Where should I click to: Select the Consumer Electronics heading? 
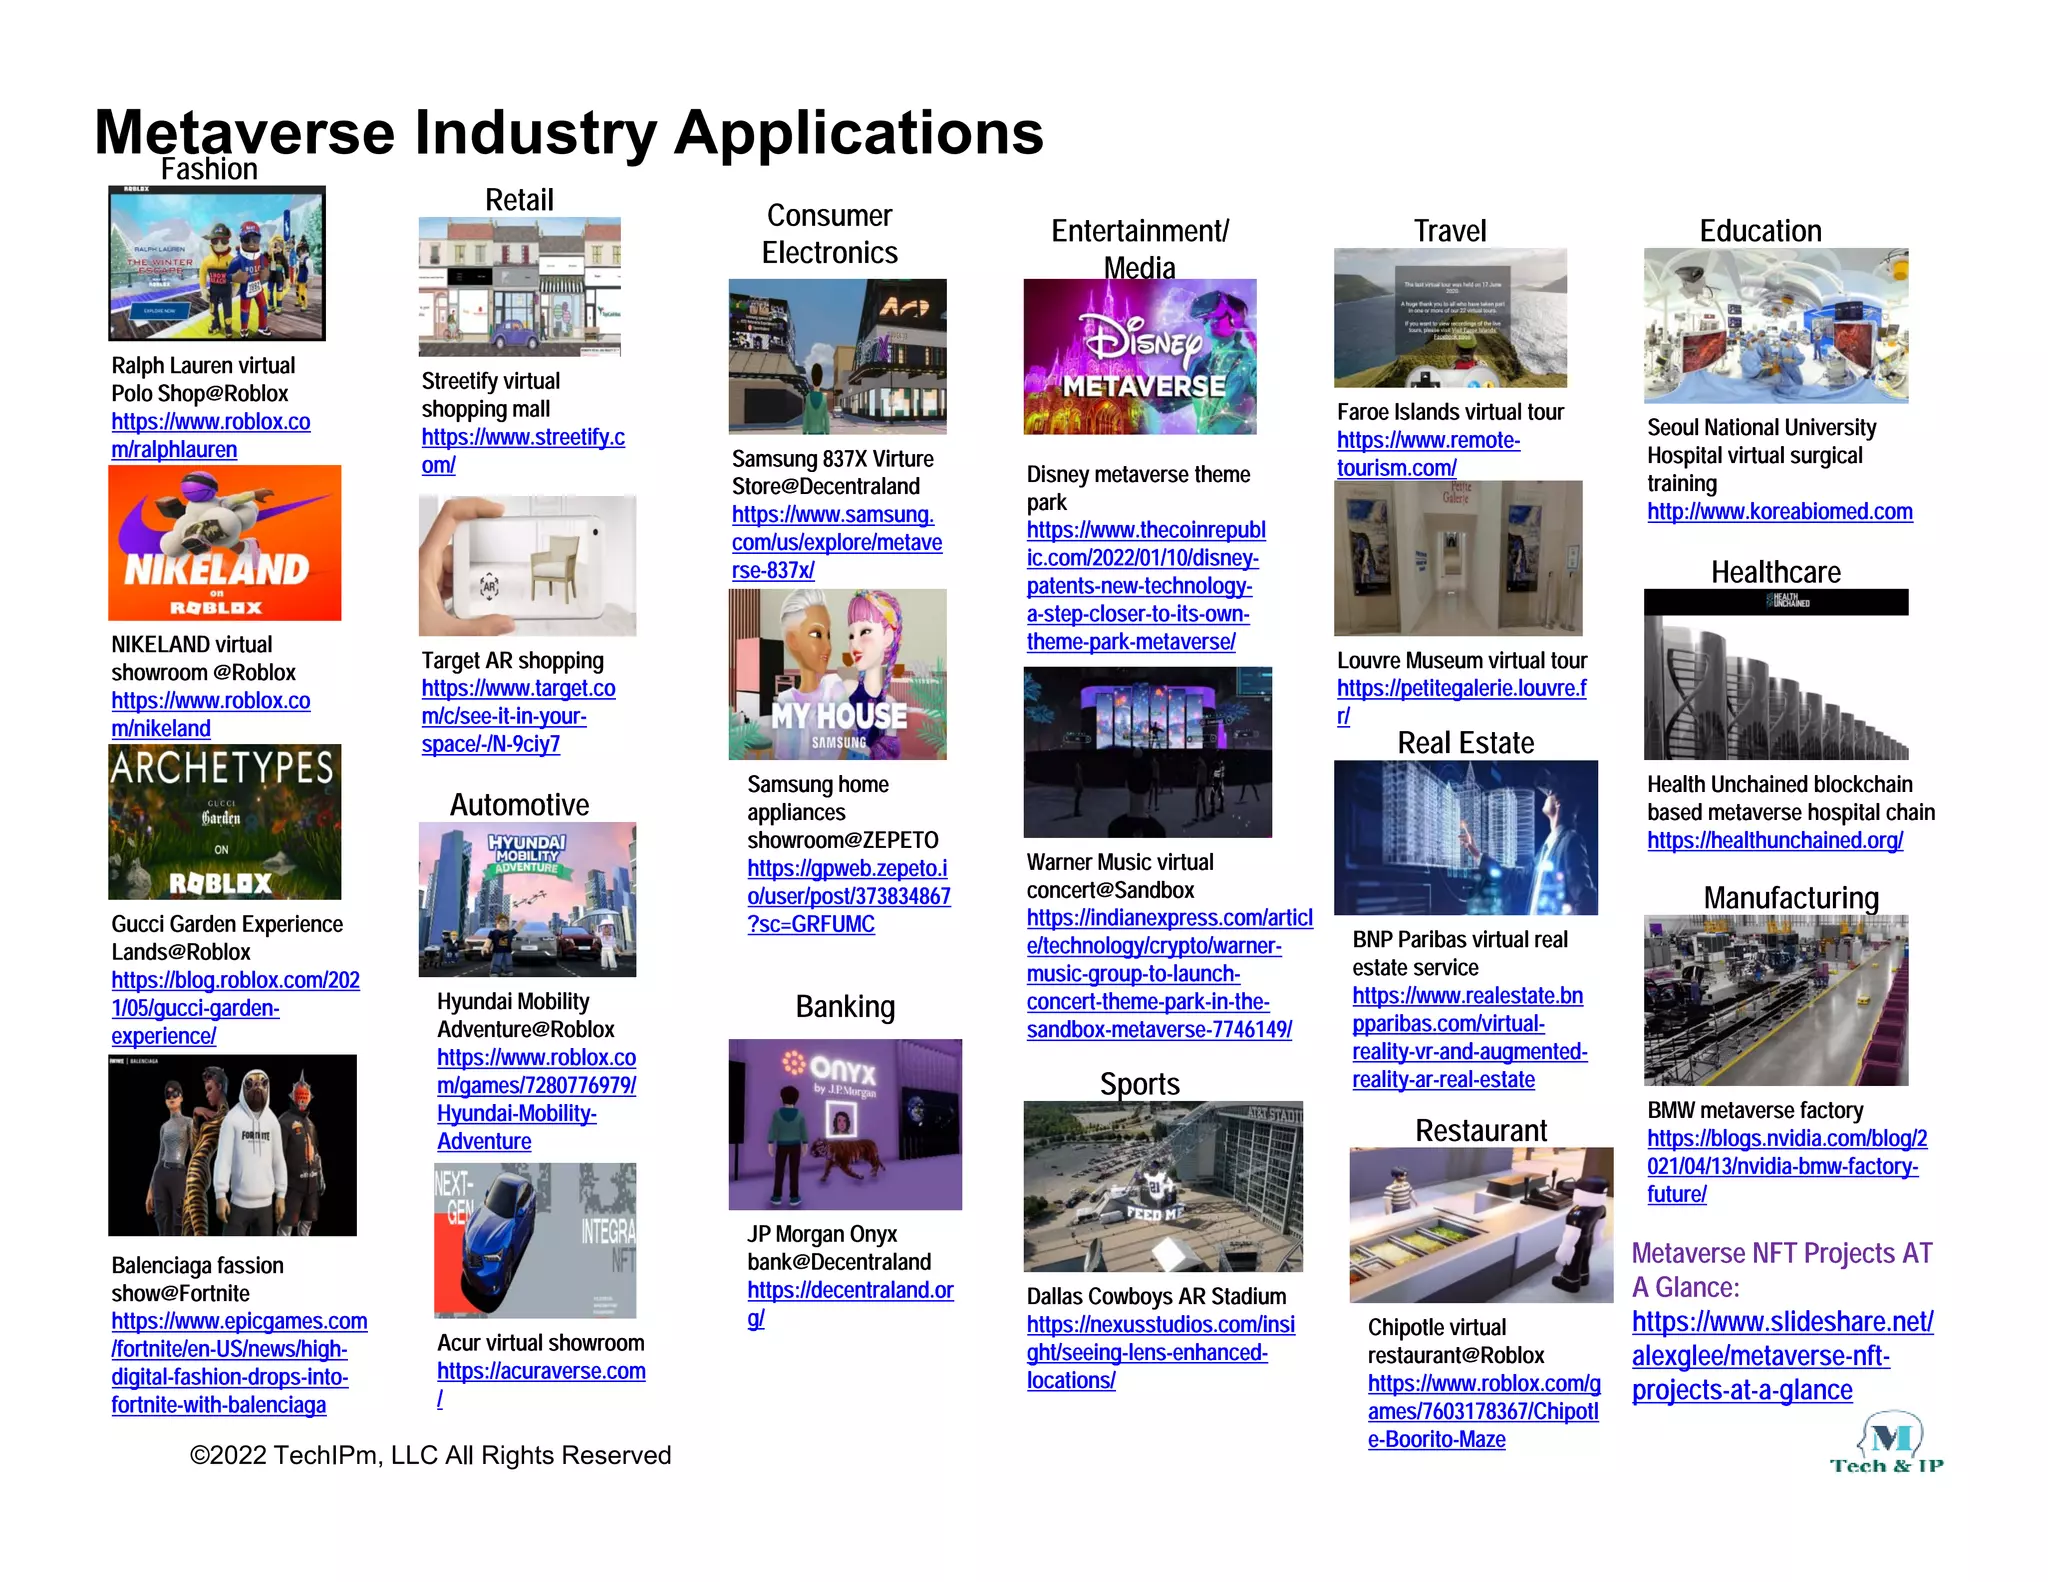click(829, 234)
